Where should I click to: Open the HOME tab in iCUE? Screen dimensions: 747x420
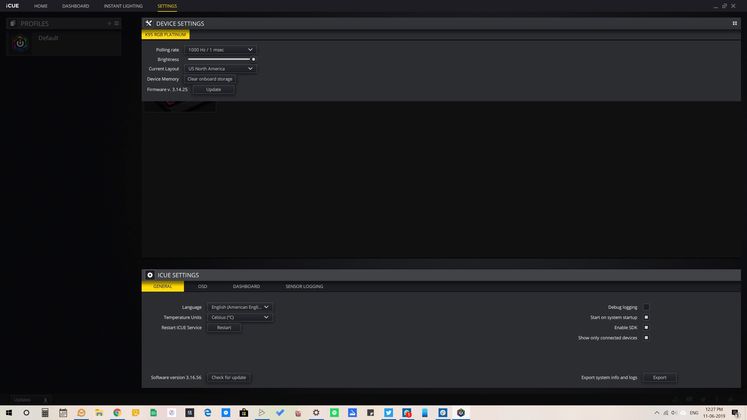click(40, 6)
